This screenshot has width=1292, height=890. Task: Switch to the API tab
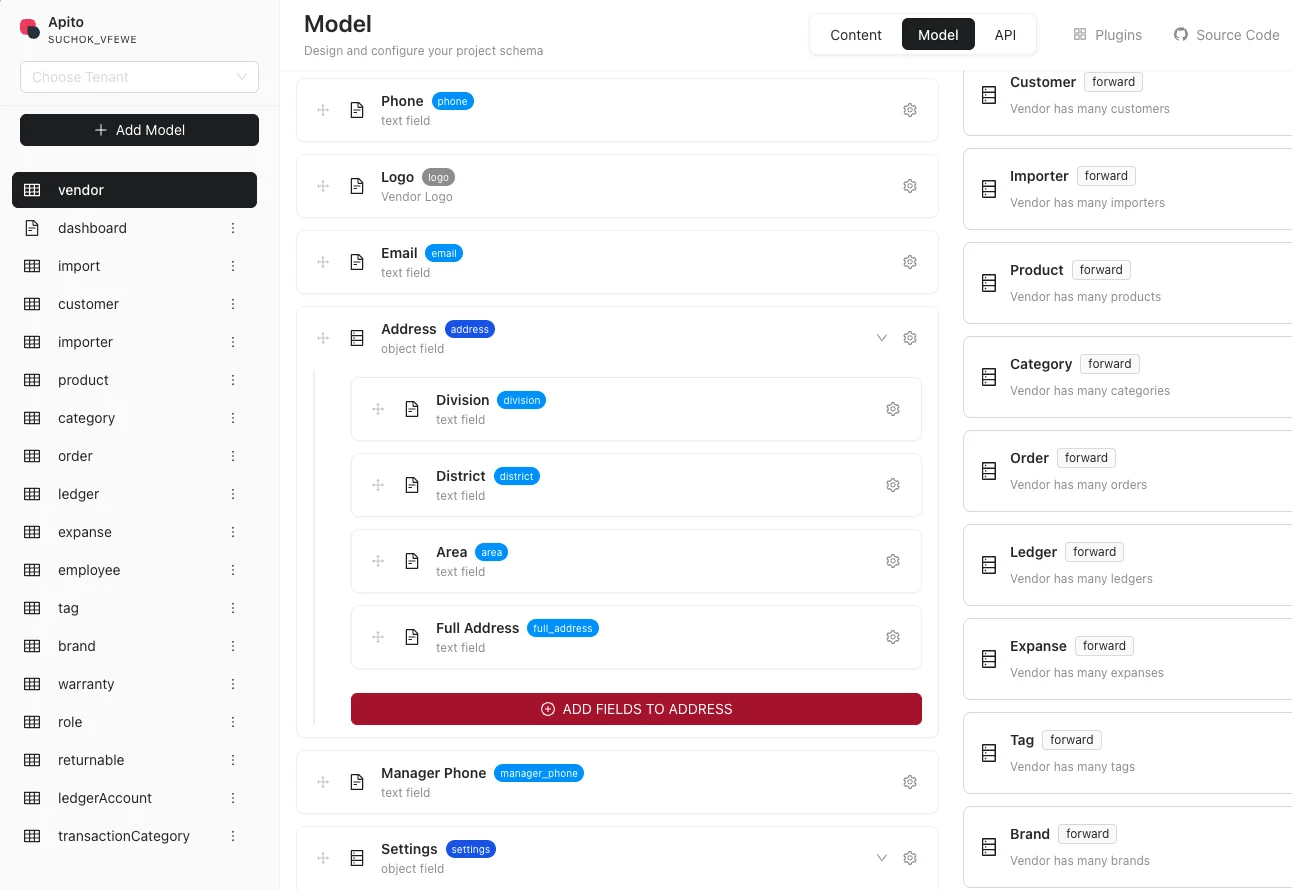point(1005,34)
